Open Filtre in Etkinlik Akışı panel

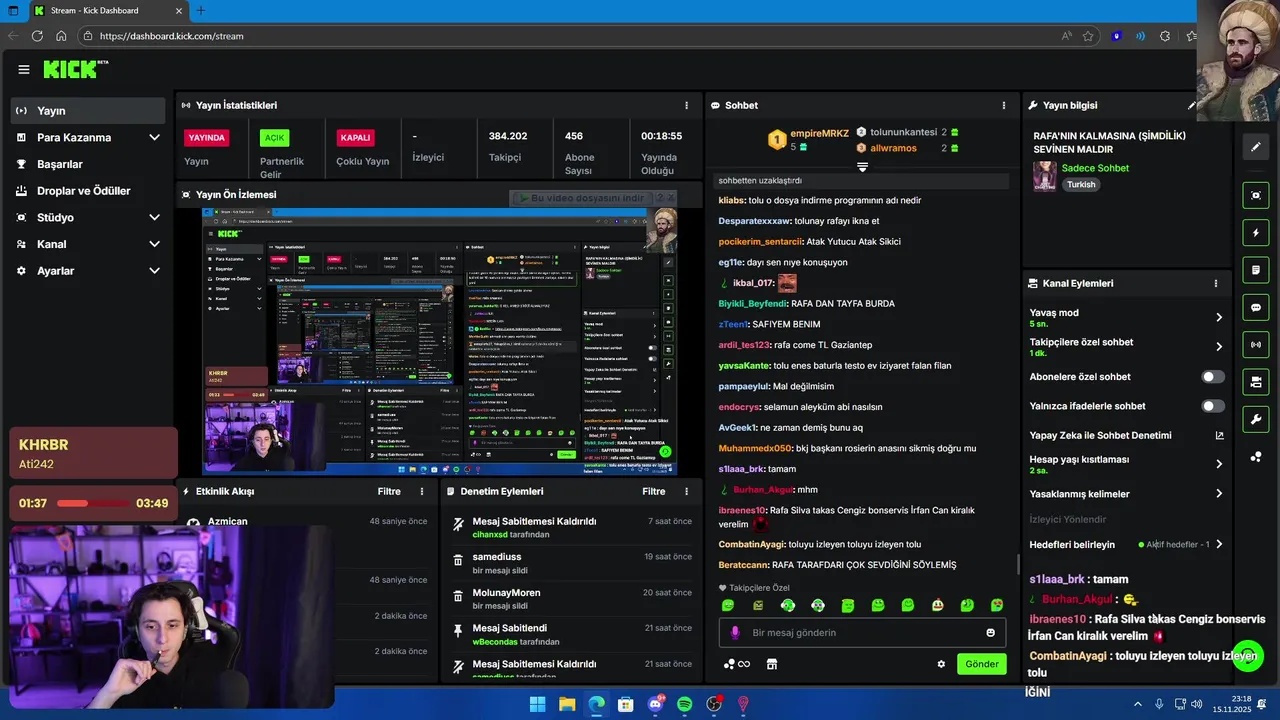click(389, 491)
